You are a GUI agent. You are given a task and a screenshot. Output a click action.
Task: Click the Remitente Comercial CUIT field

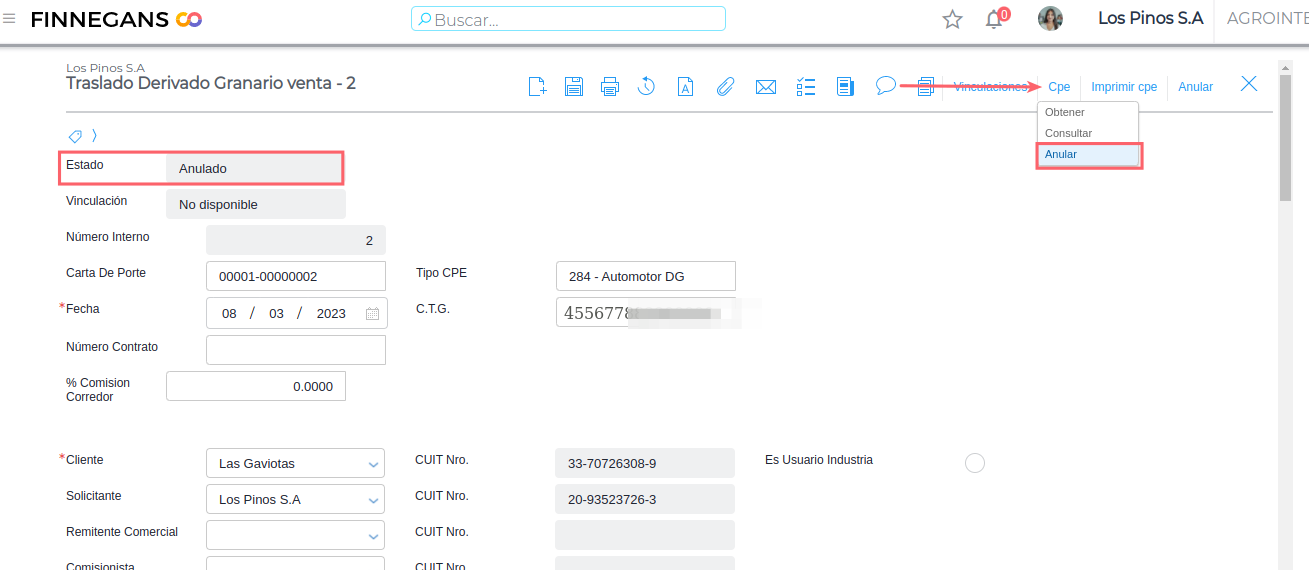pos(645,535)
